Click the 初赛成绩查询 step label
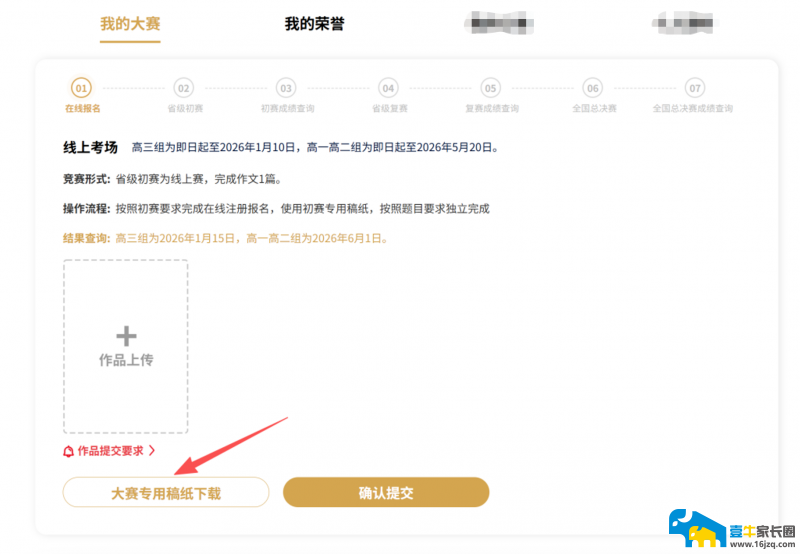 pos(288,109)
